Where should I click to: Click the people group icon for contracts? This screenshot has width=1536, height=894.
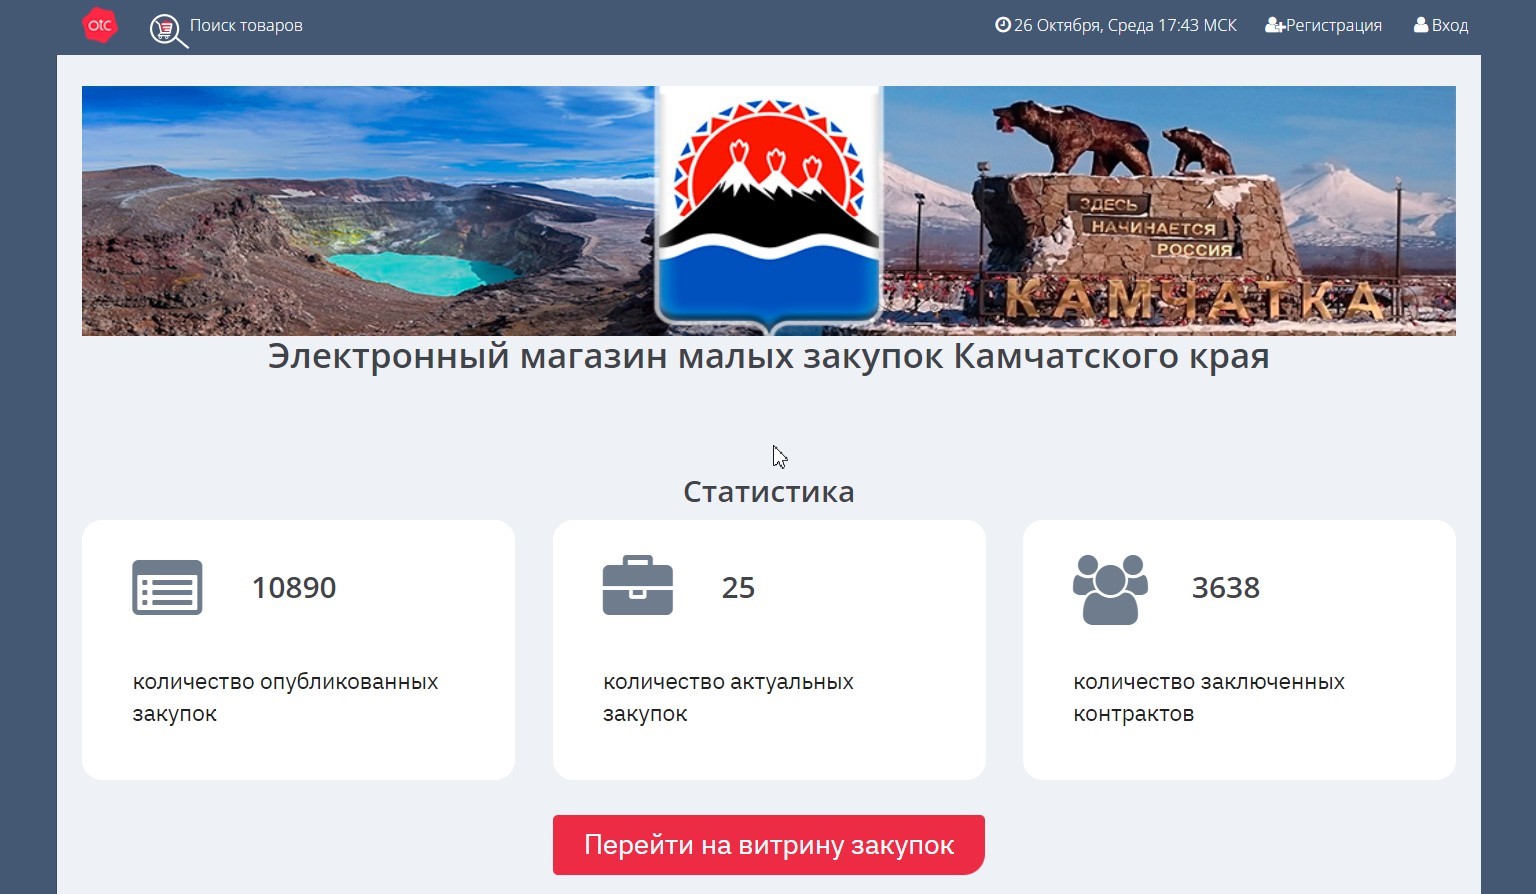pos(1110,589)
